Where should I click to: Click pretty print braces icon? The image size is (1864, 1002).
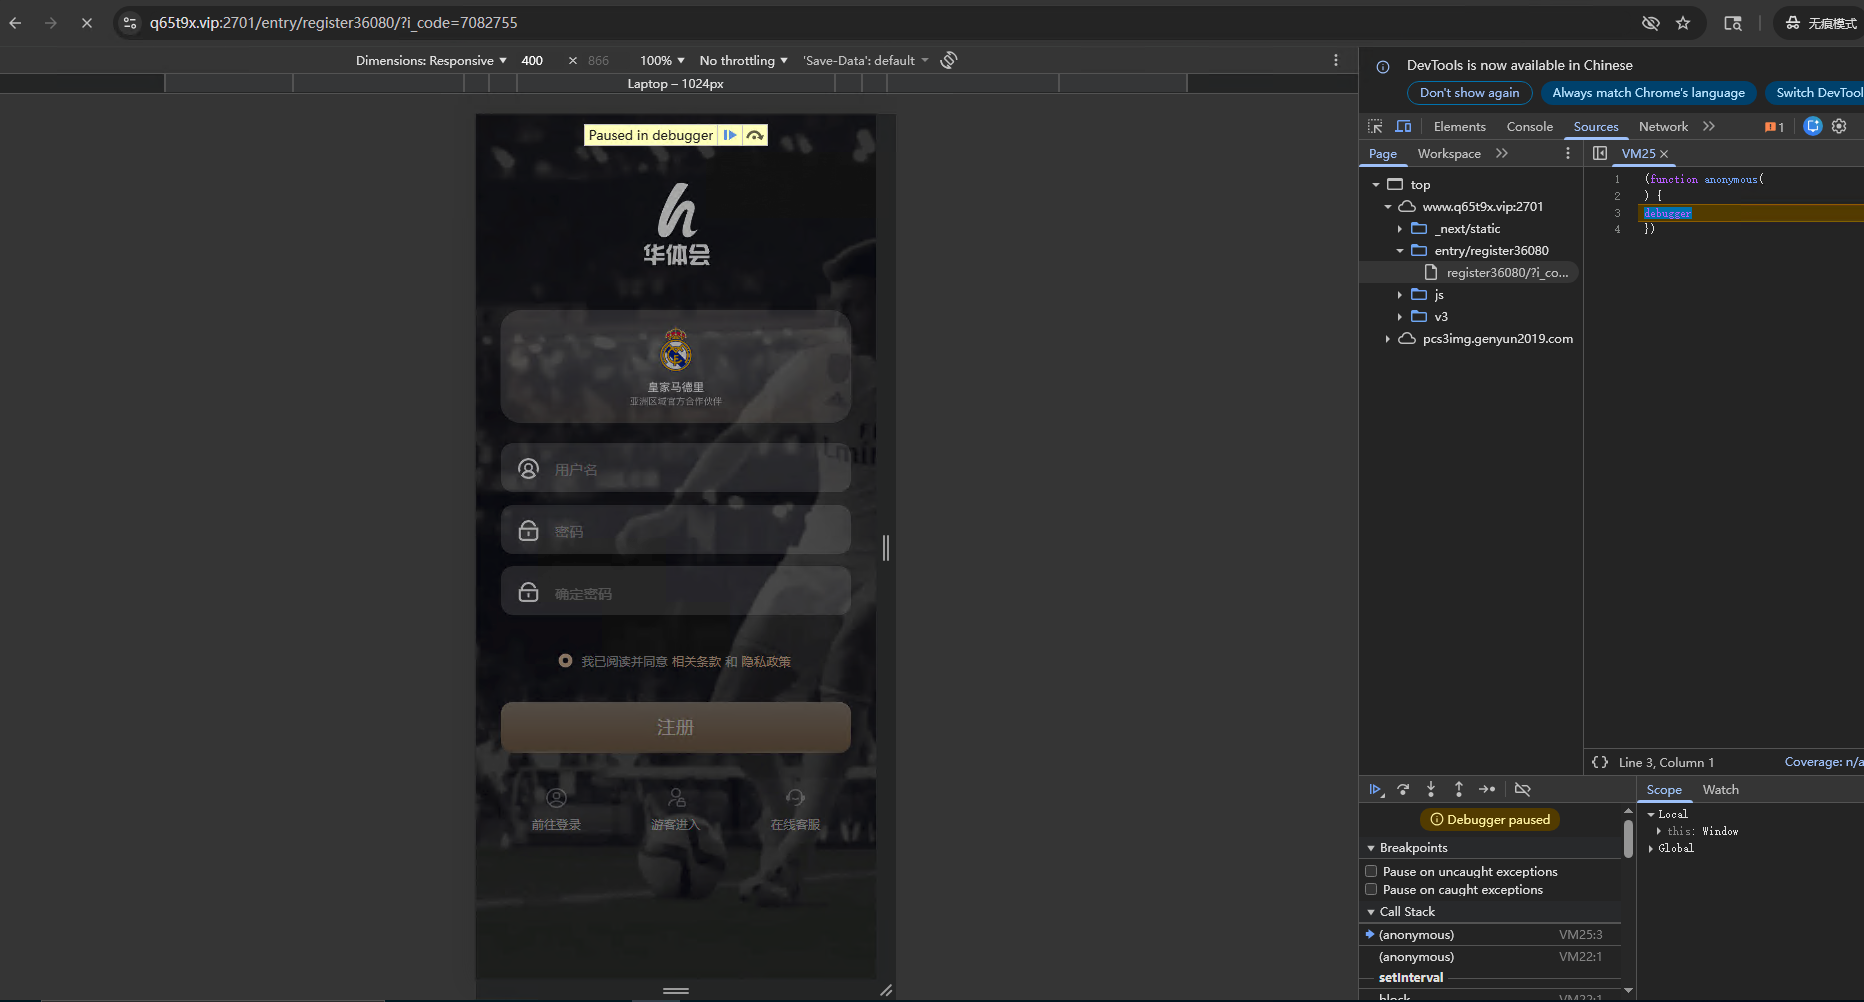(x=1600, y=762)
